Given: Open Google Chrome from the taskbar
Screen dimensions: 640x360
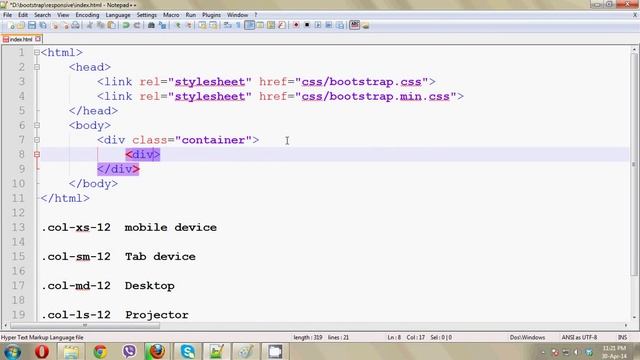Looking at the screenshot, I should (100, 351).
